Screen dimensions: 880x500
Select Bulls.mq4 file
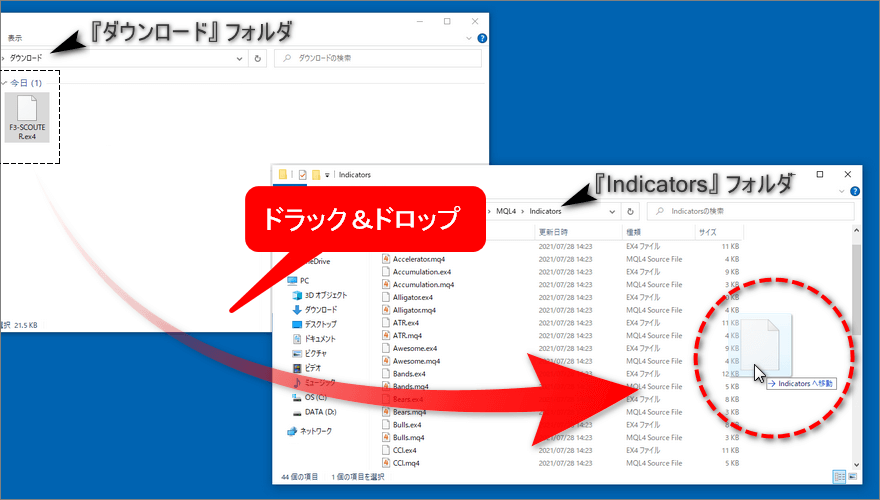point(409,438)
